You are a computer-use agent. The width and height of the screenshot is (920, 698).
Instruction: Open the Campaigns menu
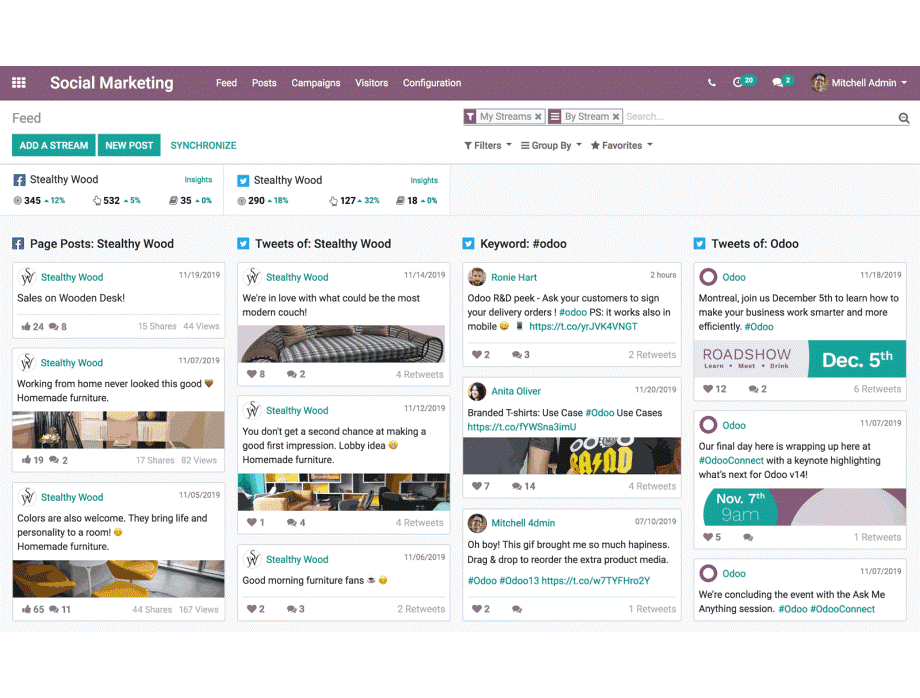tap(316, 83)
